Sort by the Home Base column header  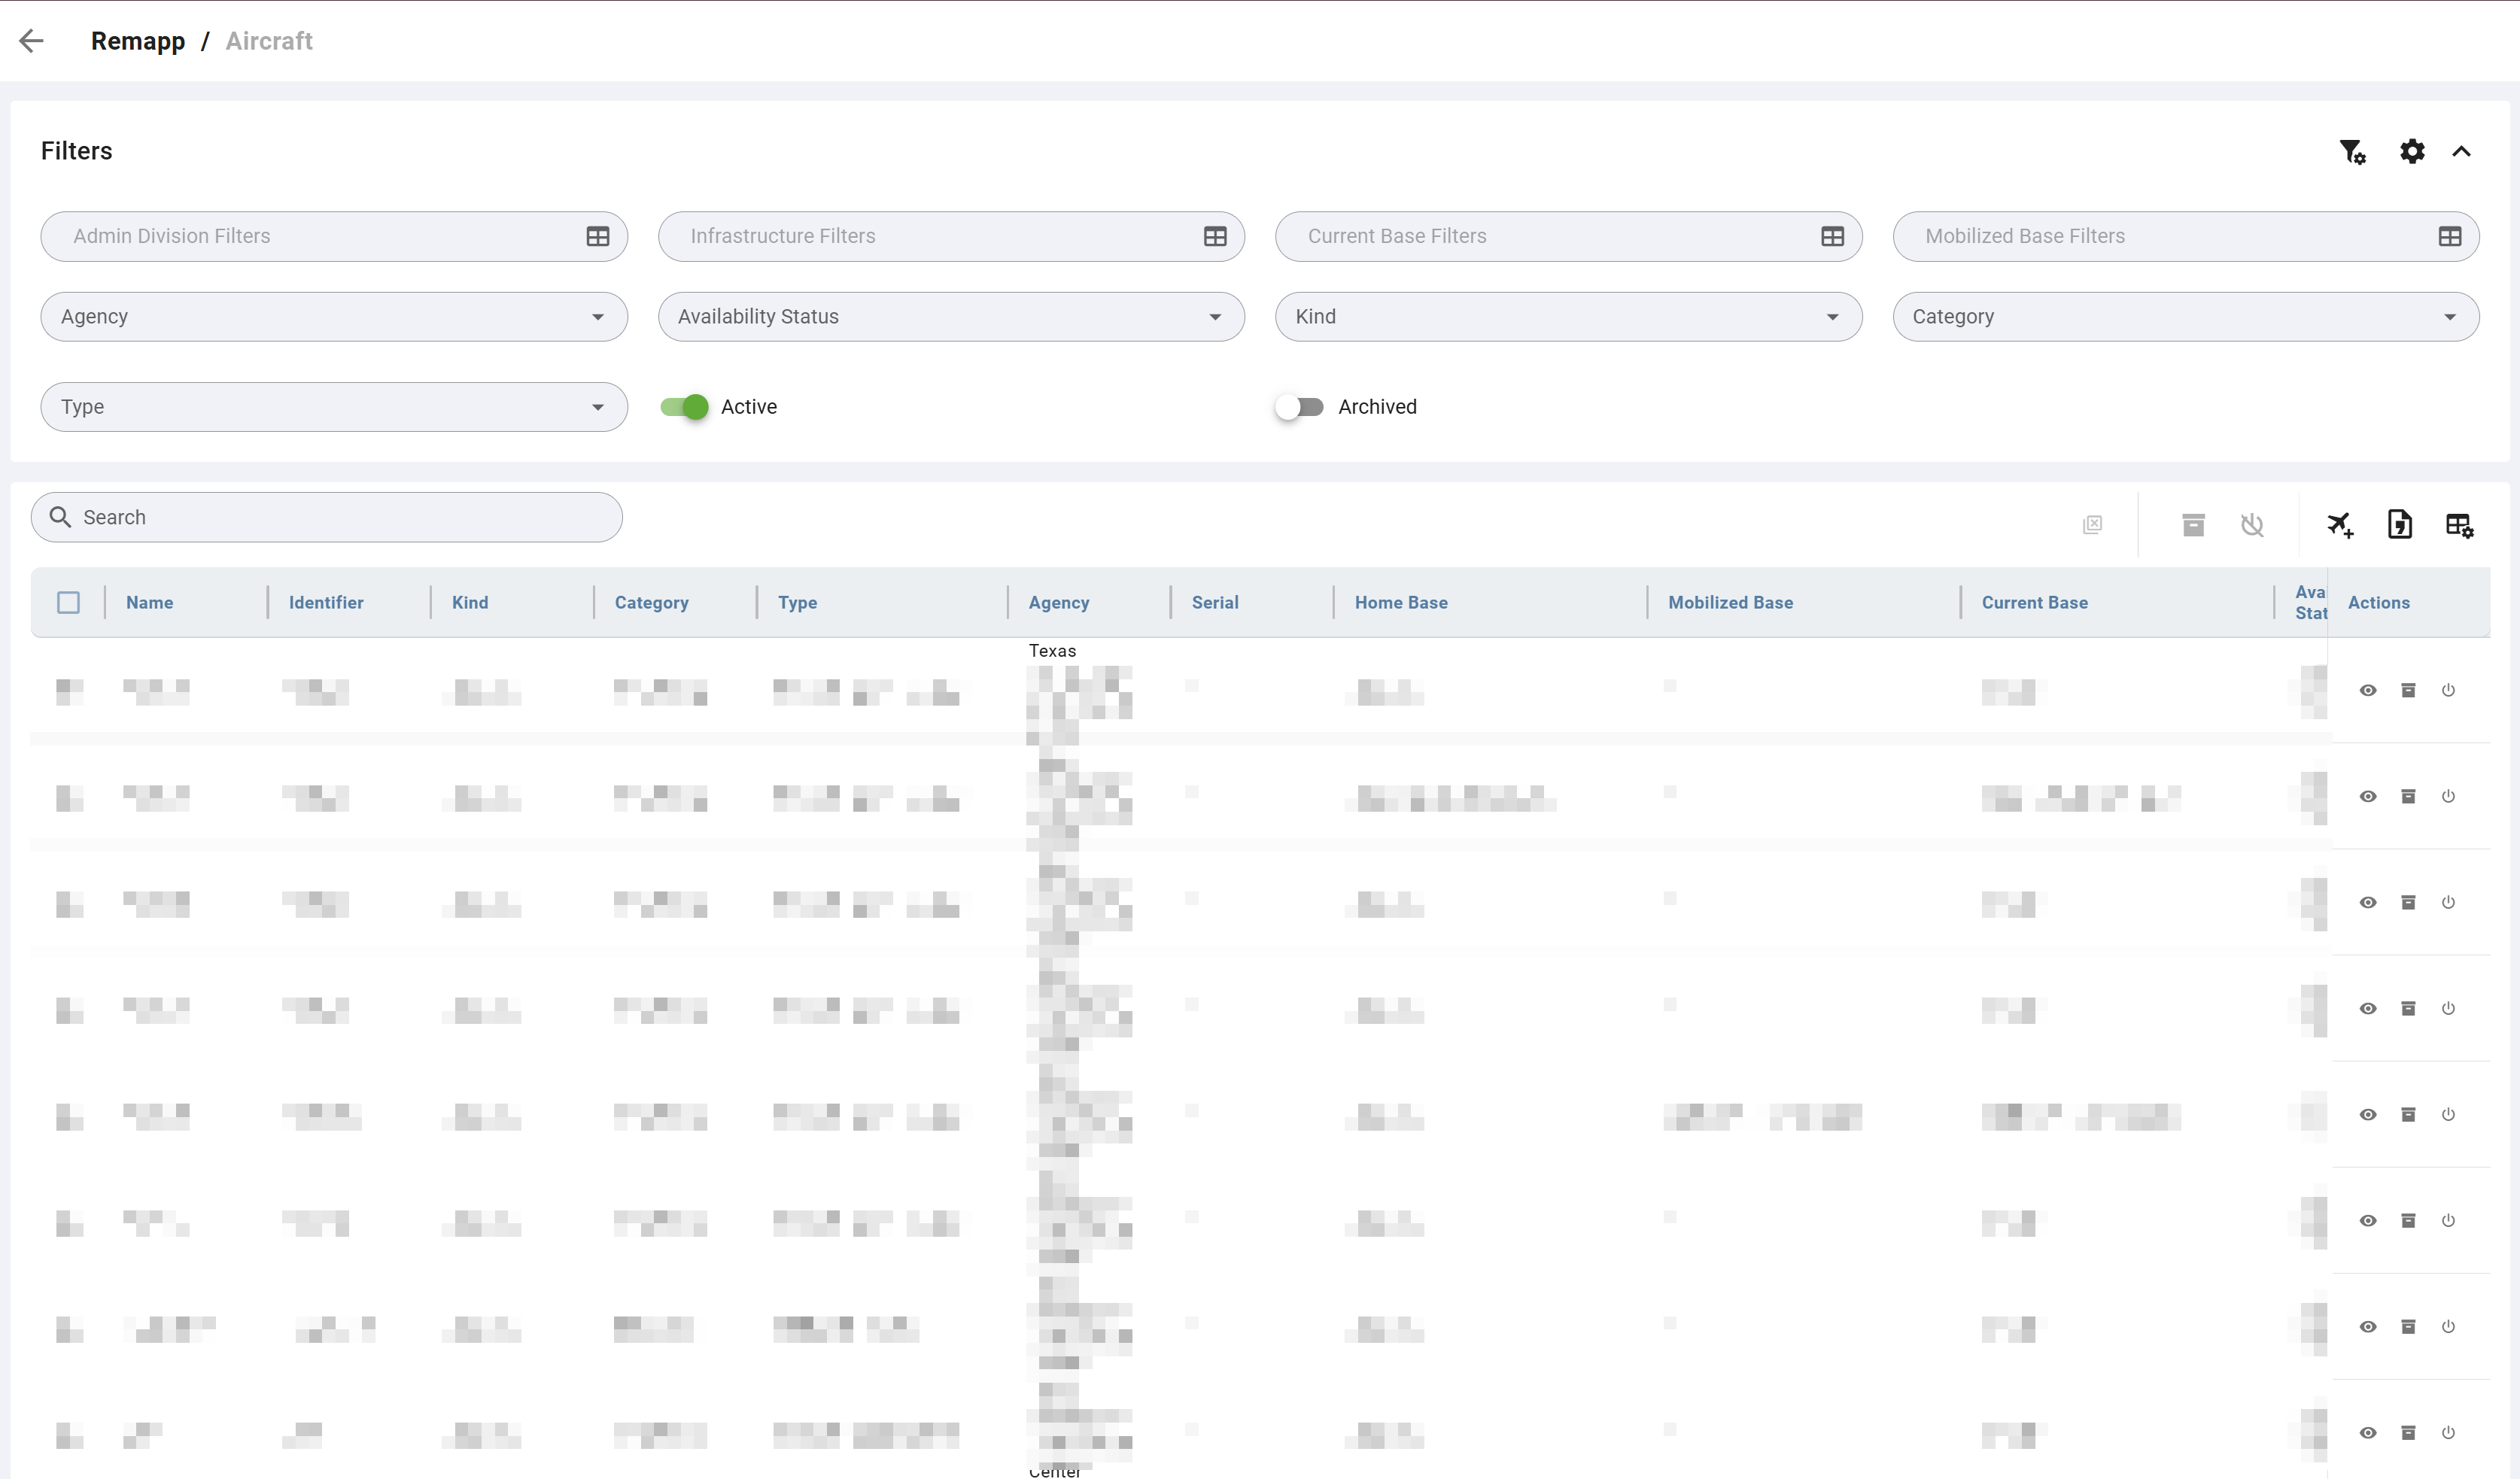point(1401,602)
